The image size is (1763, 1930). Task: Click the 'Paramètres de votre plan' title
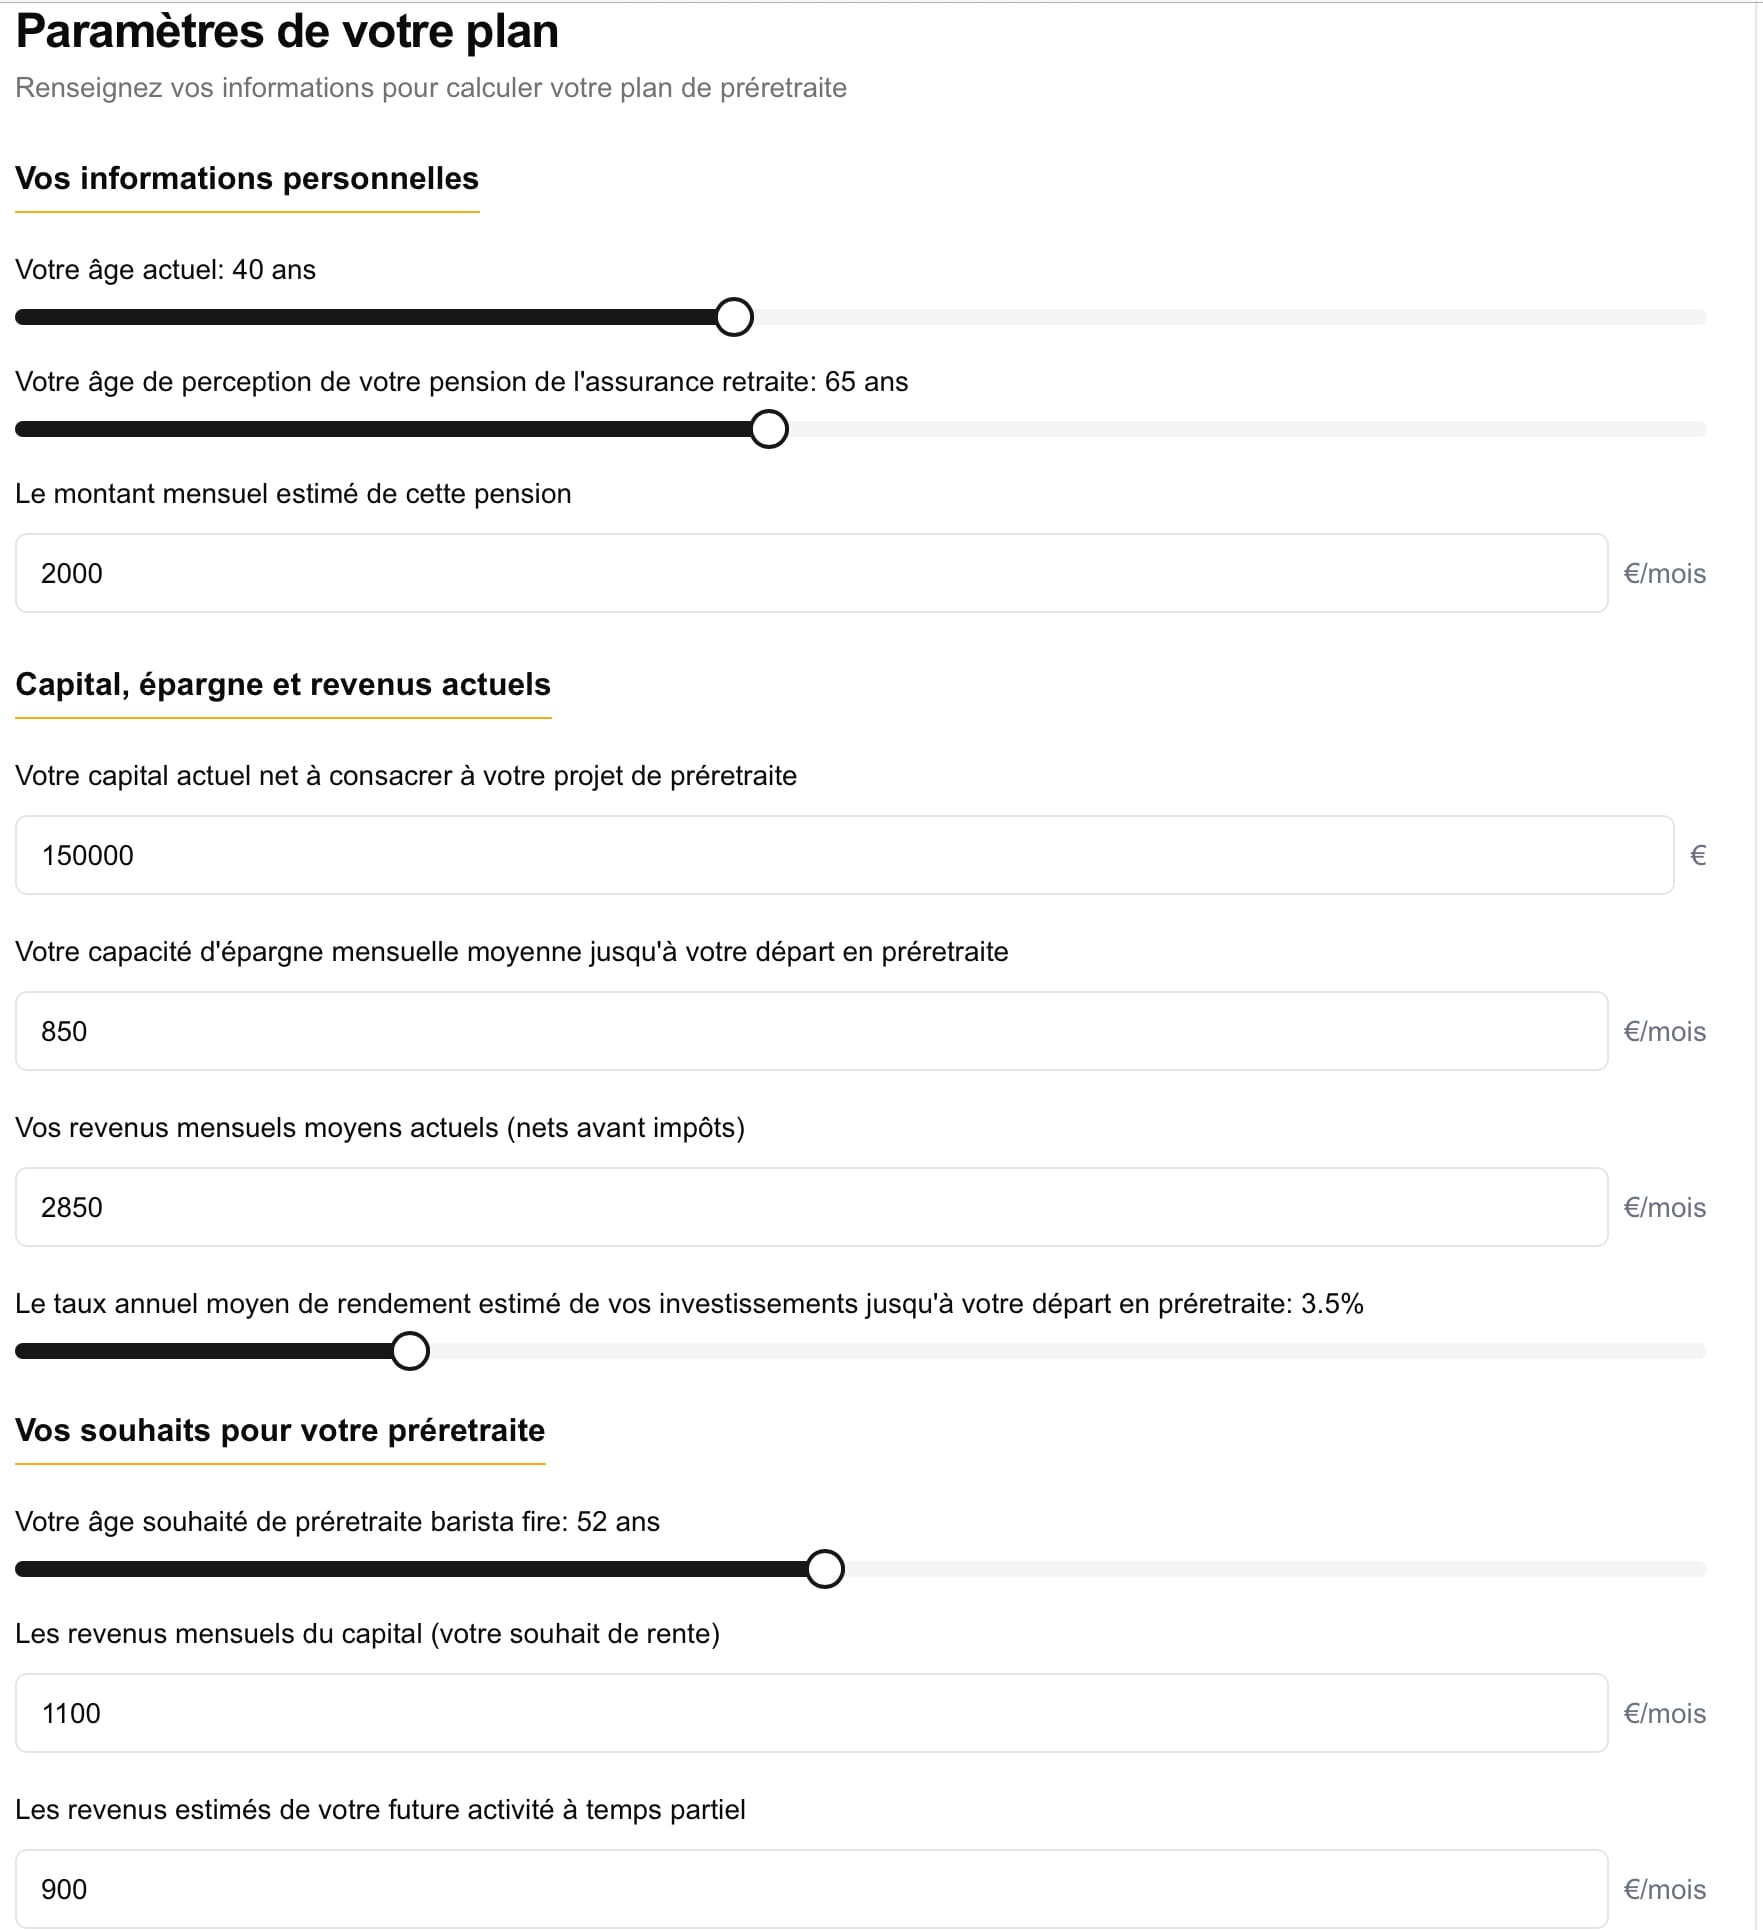pos(287,31)
